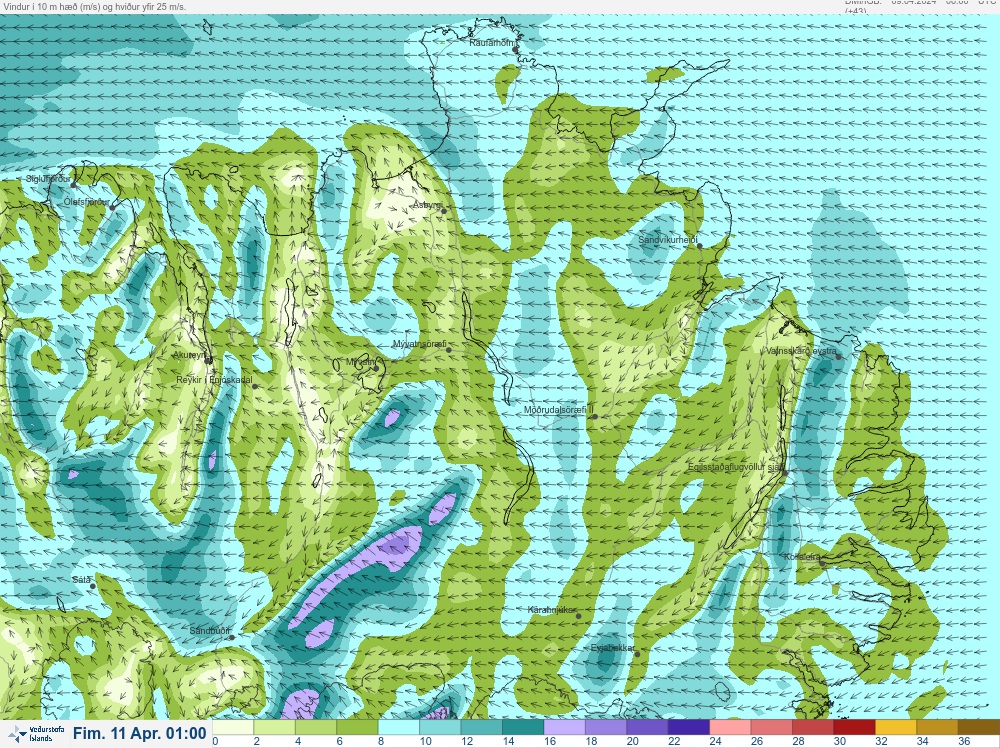
Task: Select the Egilsstaðaflugvöllur station label
Action: (735, 467)
